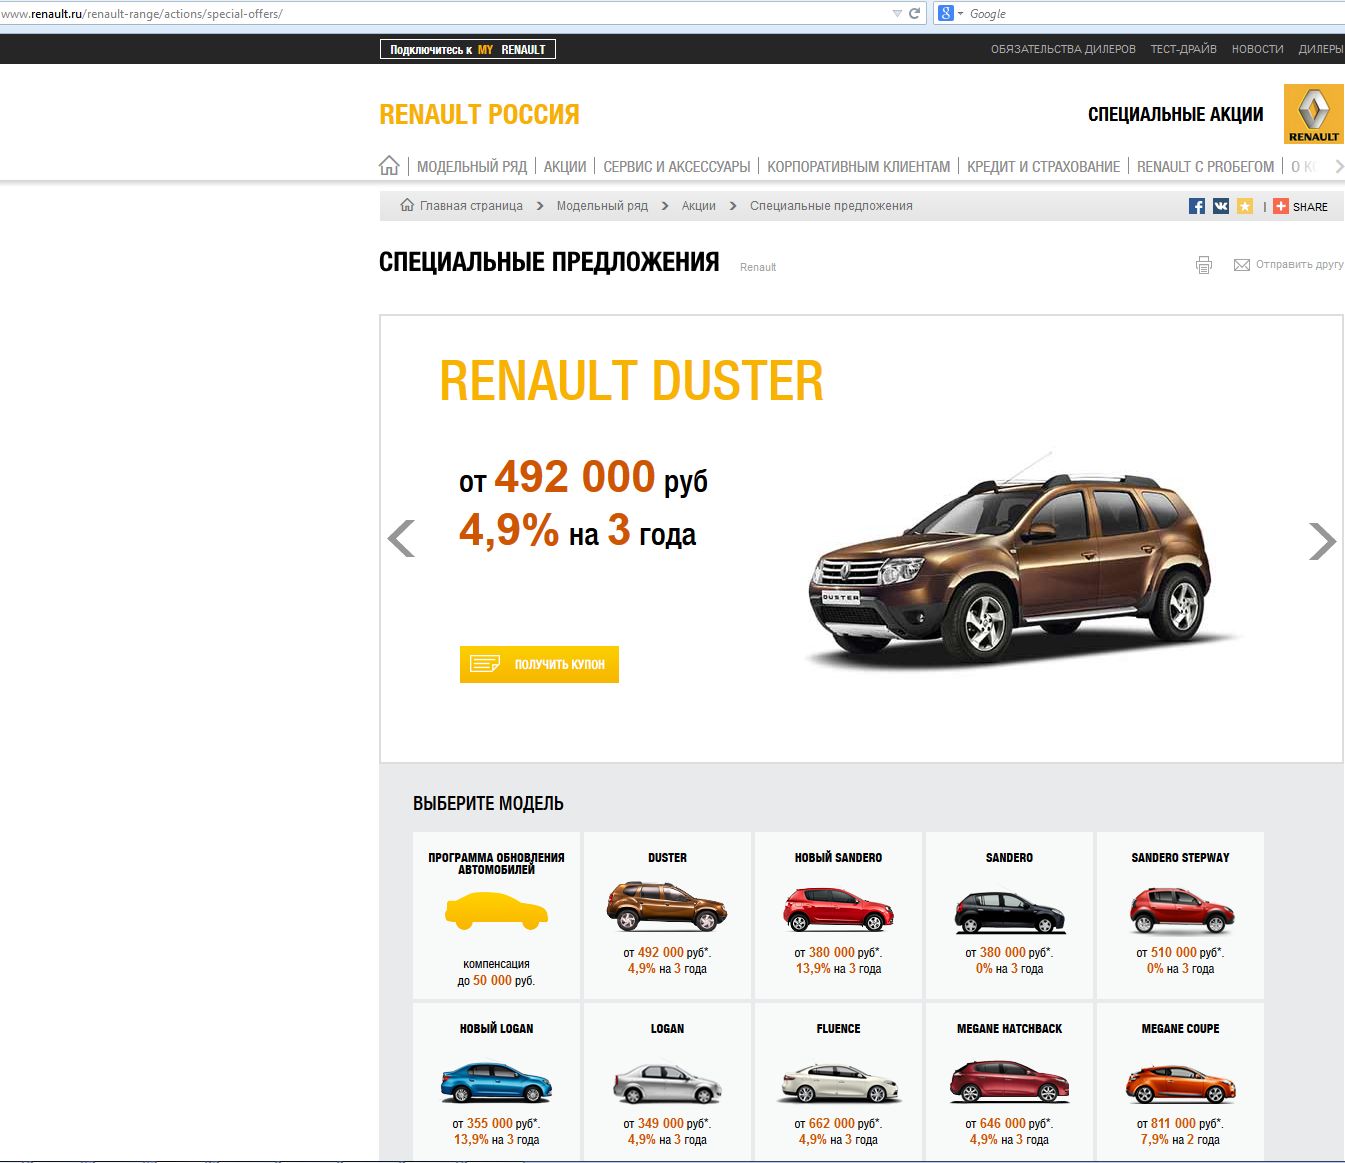Open the Дилеры link
This screenshot has height=1163, width=1345.
coord(1321,49)
